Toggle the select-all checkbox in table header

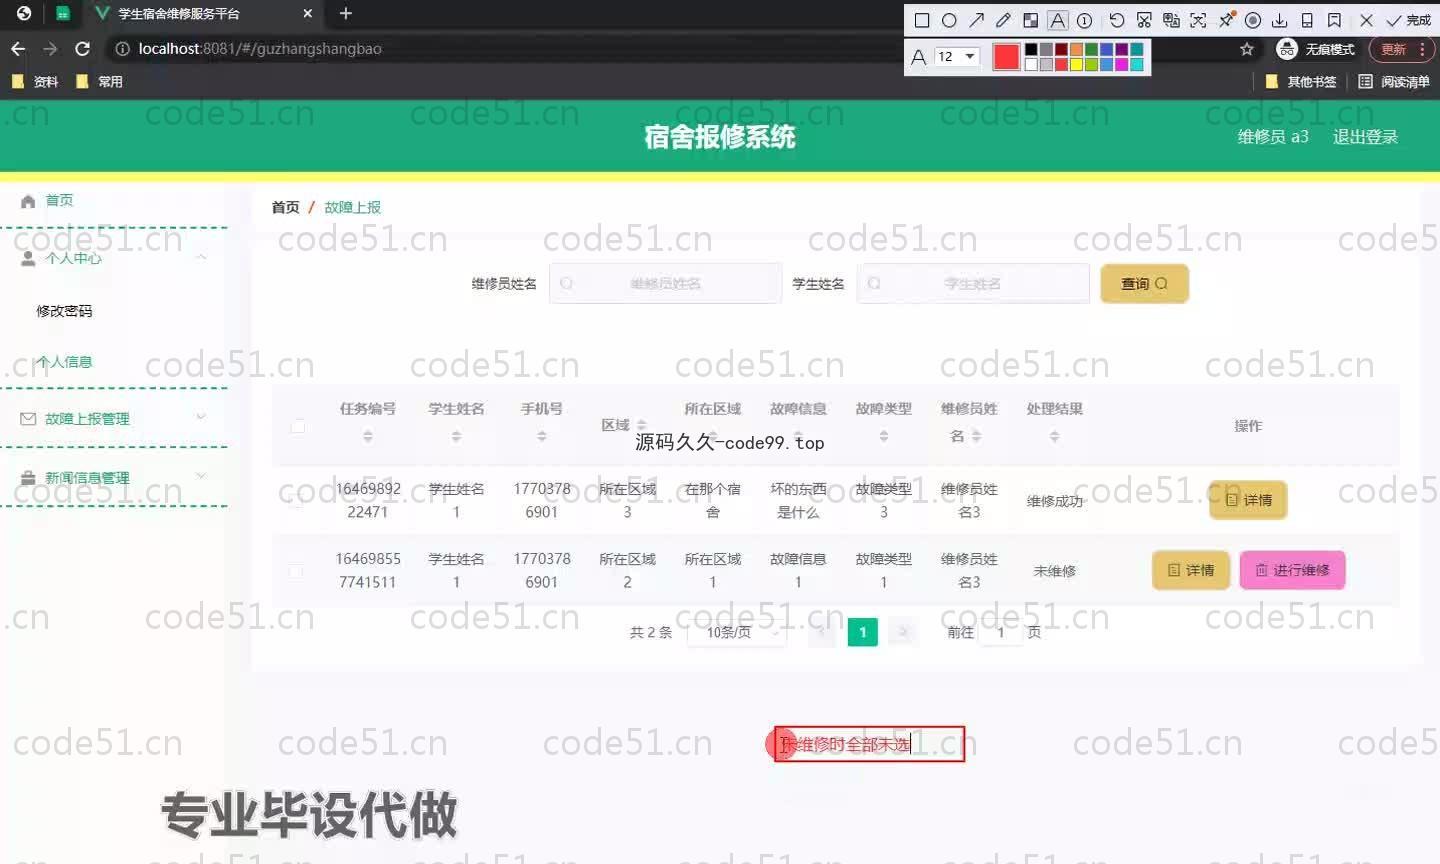pos(297,426)
